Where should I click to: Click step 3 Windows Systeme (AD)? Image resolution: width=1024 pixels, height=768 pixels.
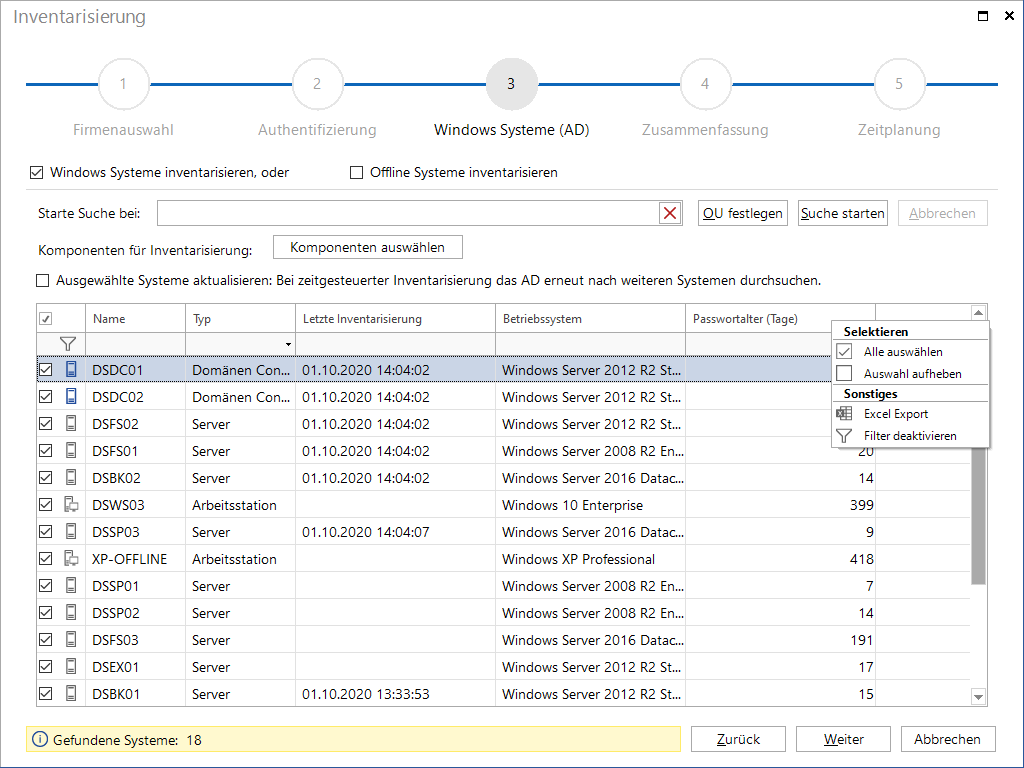pos(511,84)
